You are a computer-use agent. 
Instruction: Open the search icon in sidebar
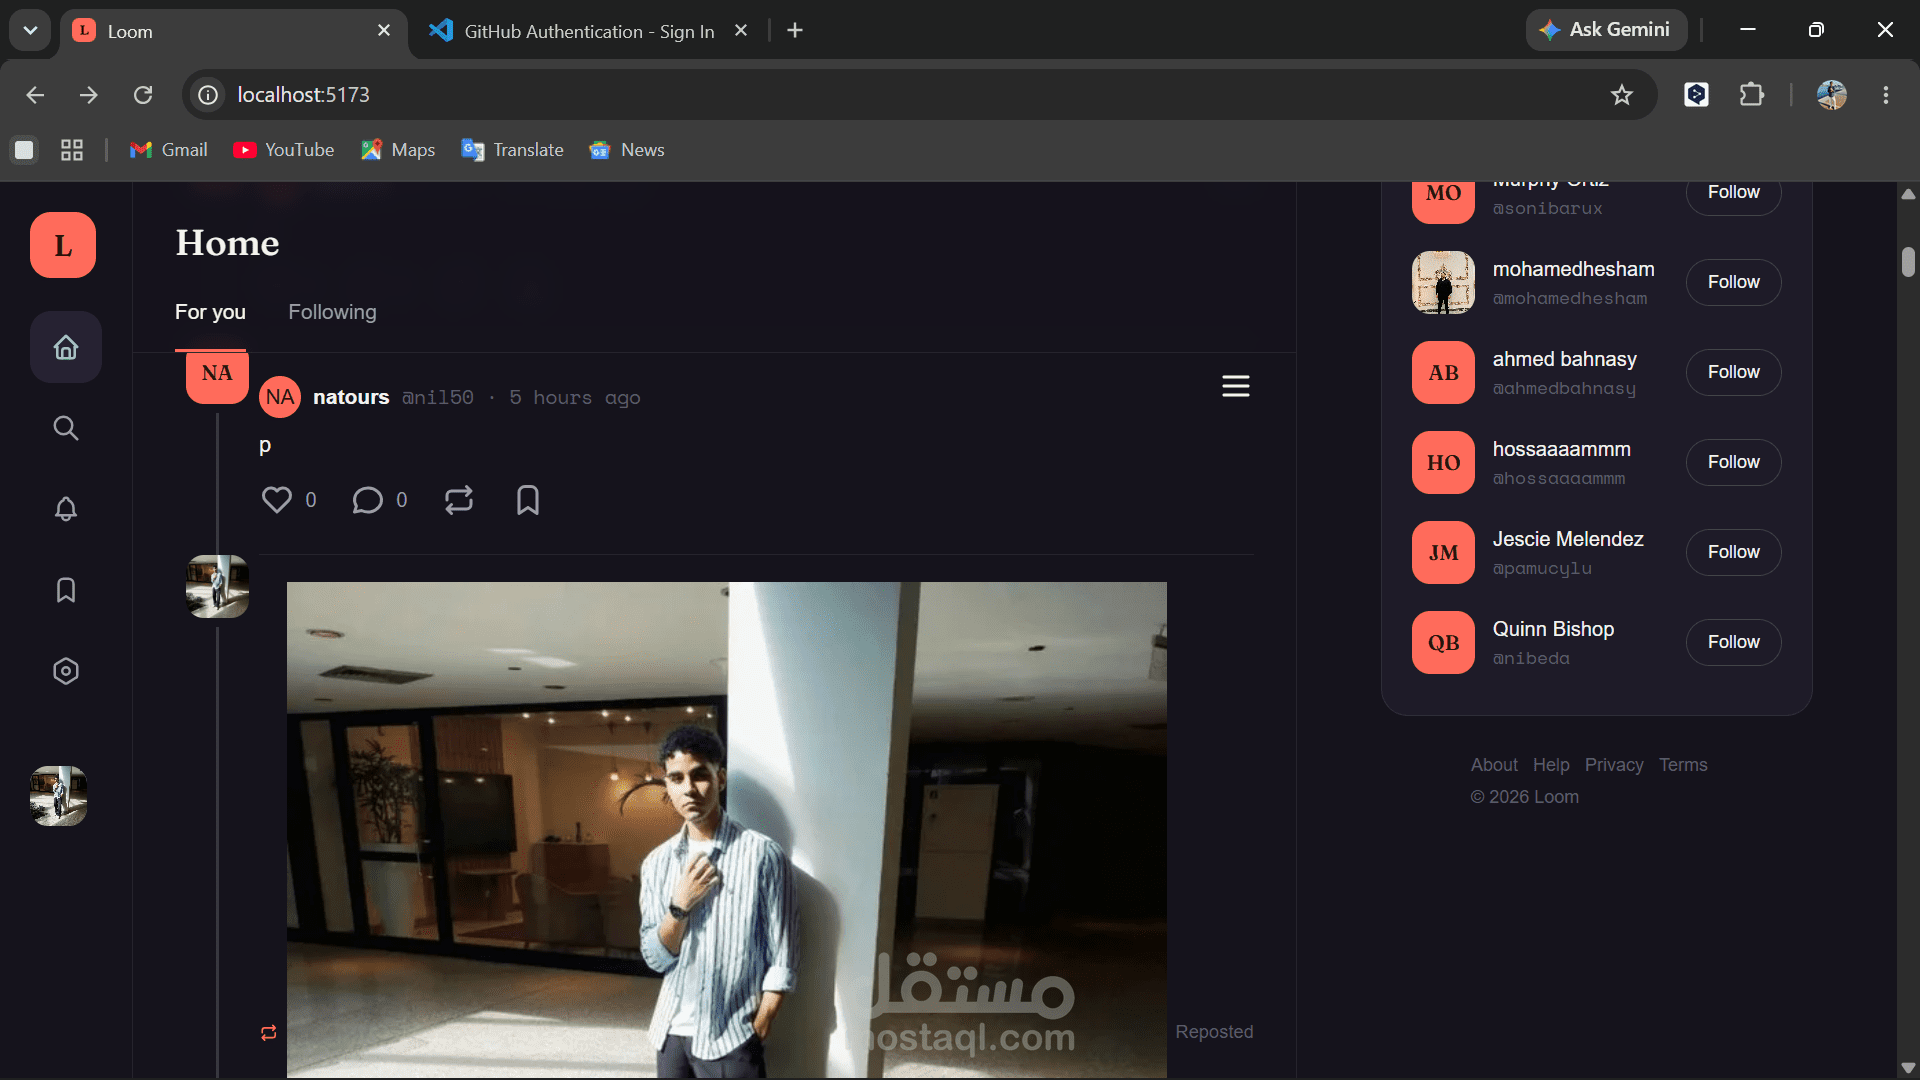click(x=66, y=428)
